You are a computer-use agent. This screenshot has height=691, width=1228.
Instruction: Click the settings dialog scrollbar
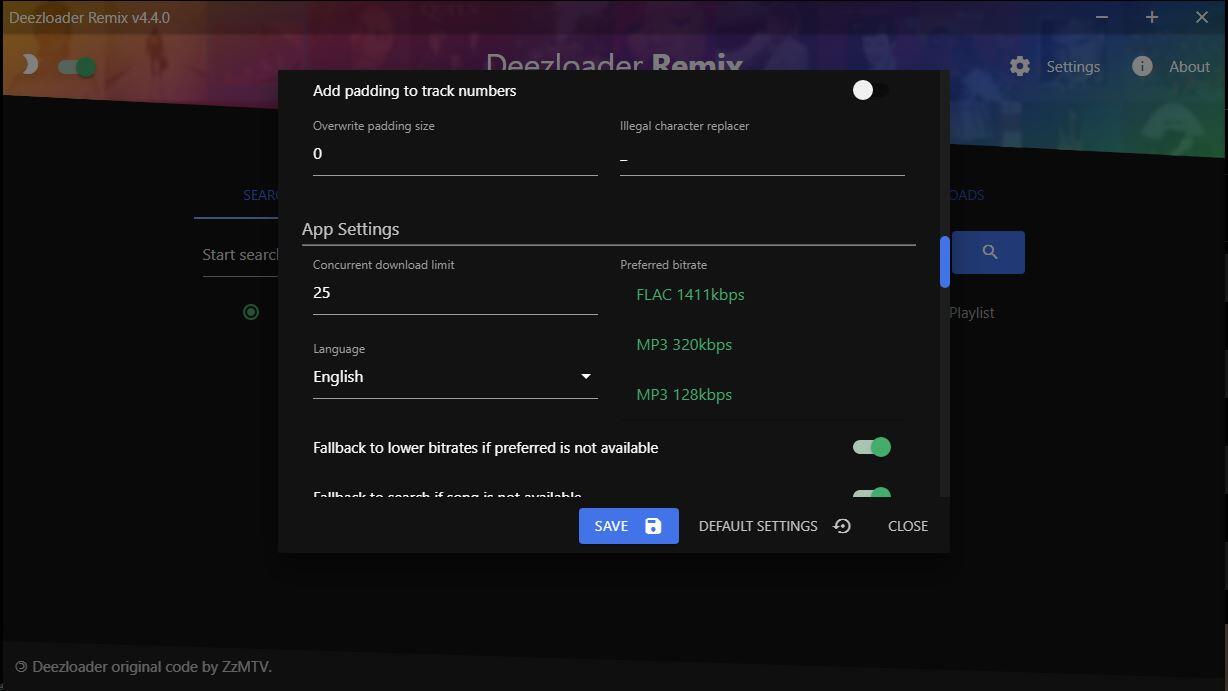tap(943, 260)
